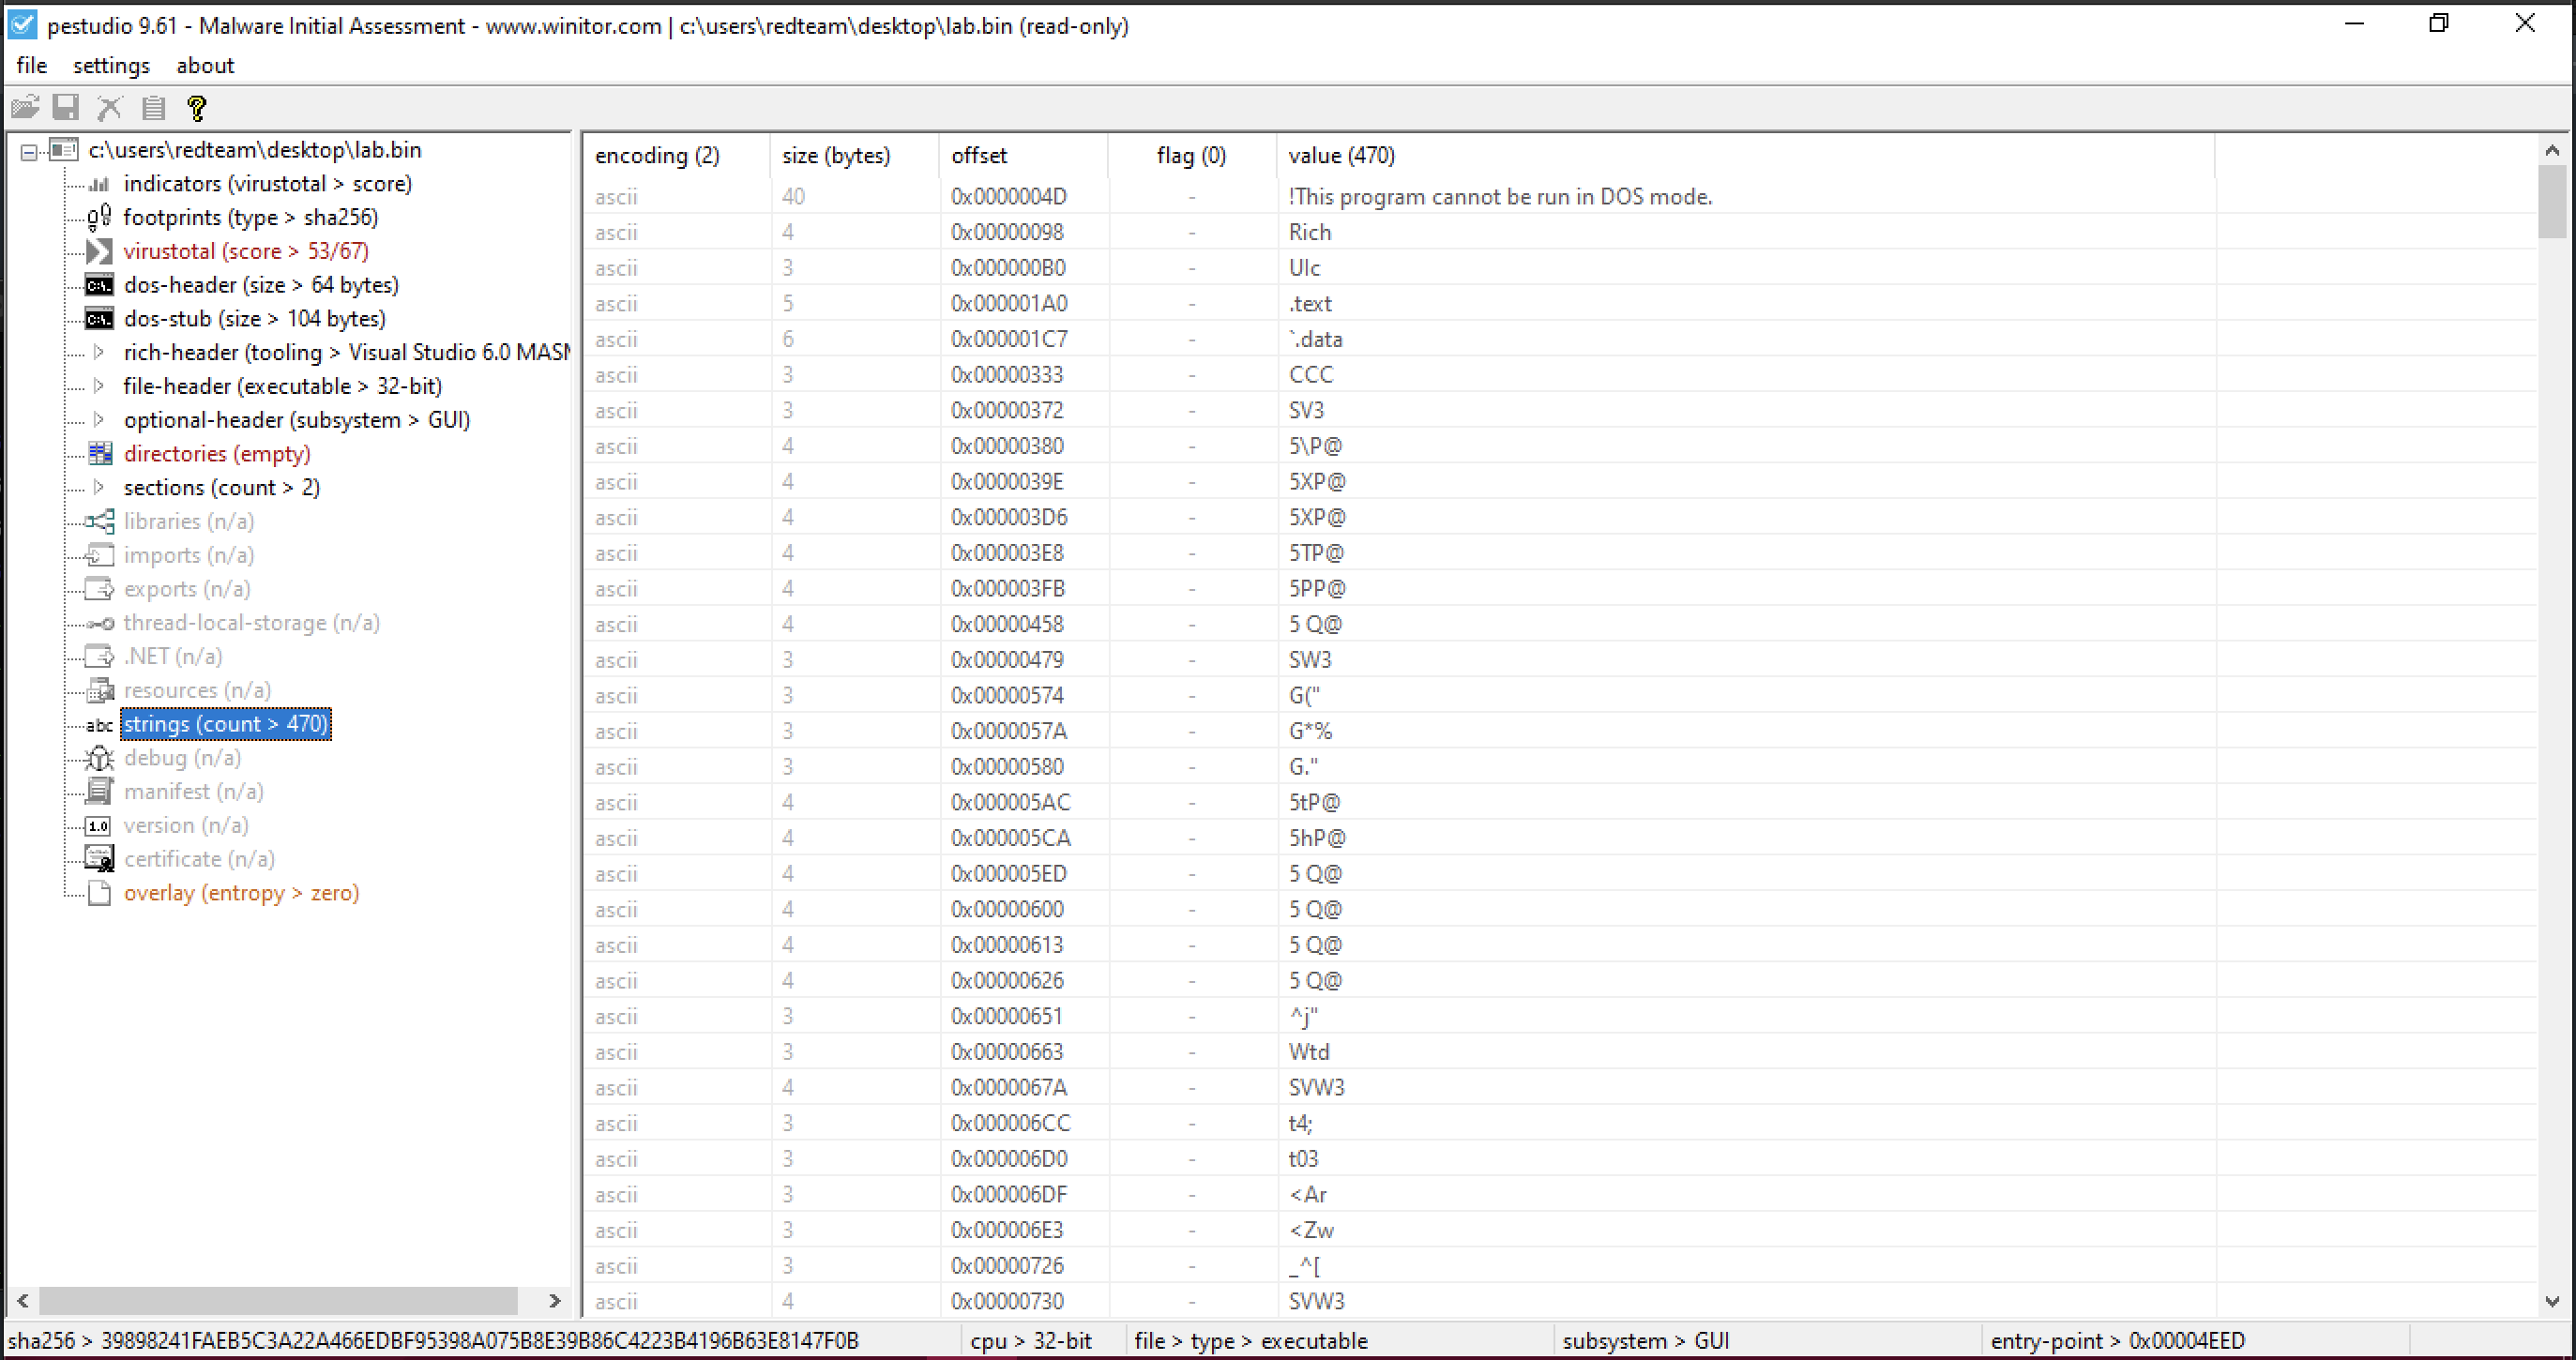2576x1360 pixels.
Task: Sort by the value (470) column header
Action: [x=1746, y=155]
